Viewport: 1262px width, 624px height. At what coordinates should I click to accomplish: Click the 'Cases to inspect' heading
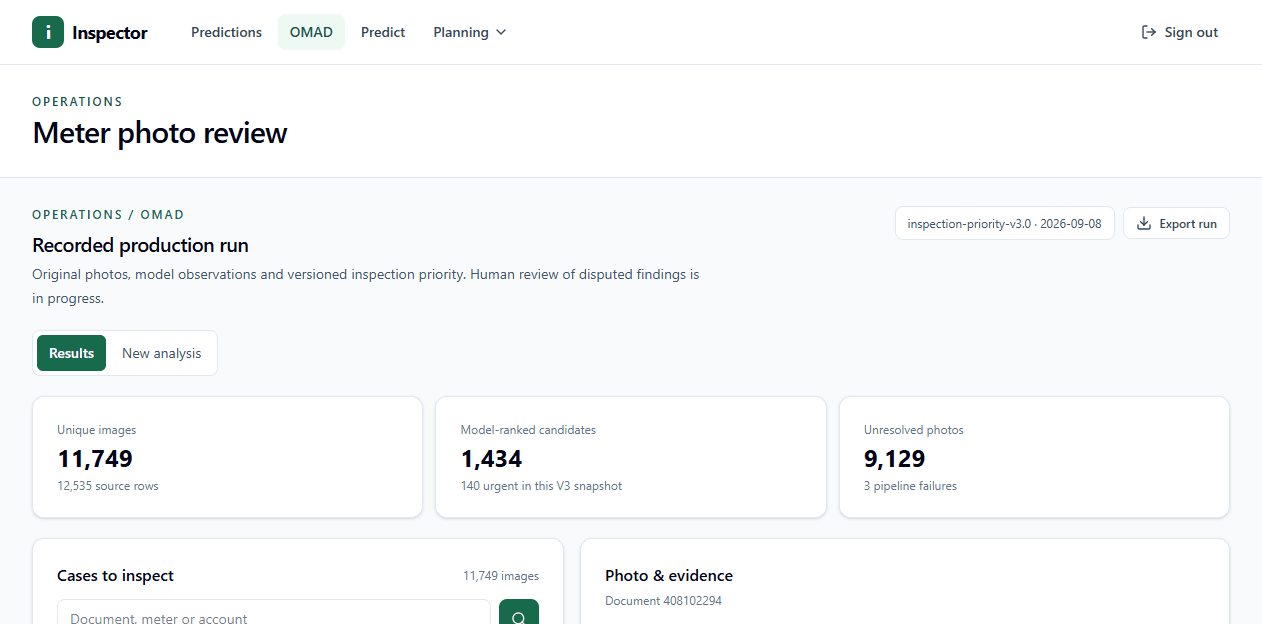[115, 576]
